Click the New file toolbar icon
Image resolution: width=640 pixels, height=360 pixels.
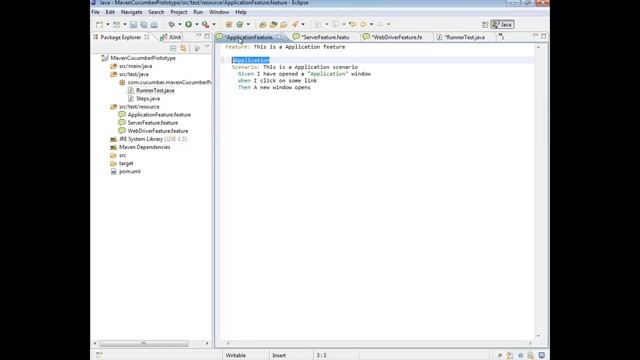click(100, 24)
